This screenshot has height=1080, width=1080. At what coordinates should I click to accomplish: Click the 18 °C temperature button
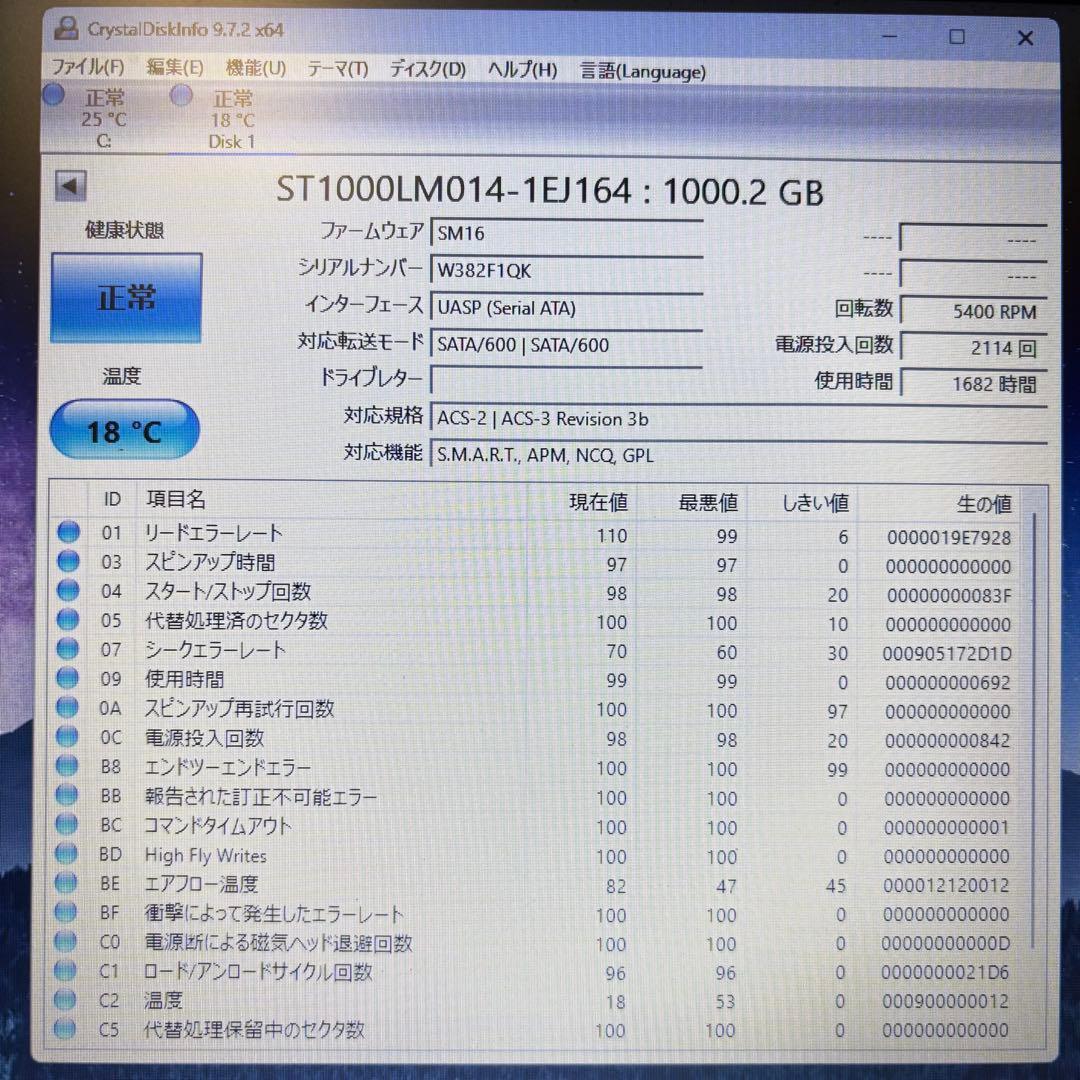tap(125, 430)
